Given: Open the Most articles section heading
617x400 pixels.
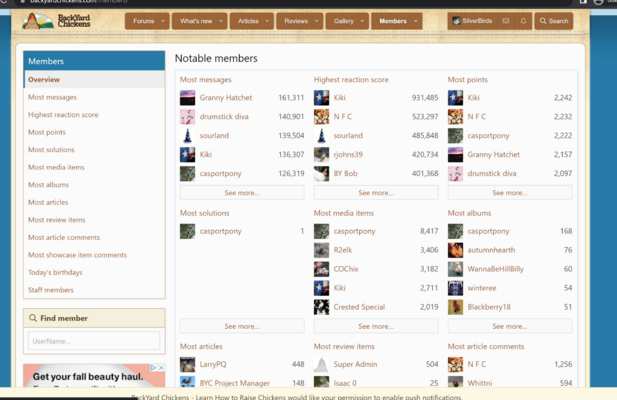Looking at the screenshot, I should [201, 346].
